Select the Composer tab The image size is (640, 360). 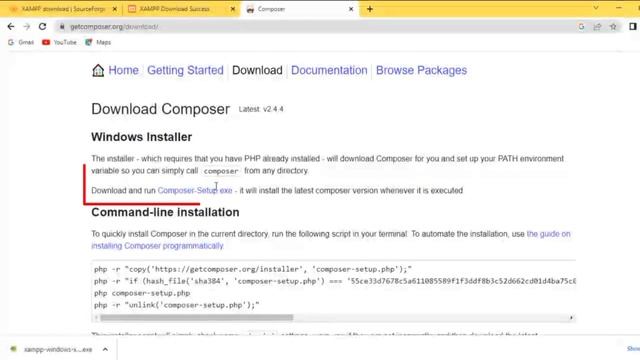pos(300,9)
